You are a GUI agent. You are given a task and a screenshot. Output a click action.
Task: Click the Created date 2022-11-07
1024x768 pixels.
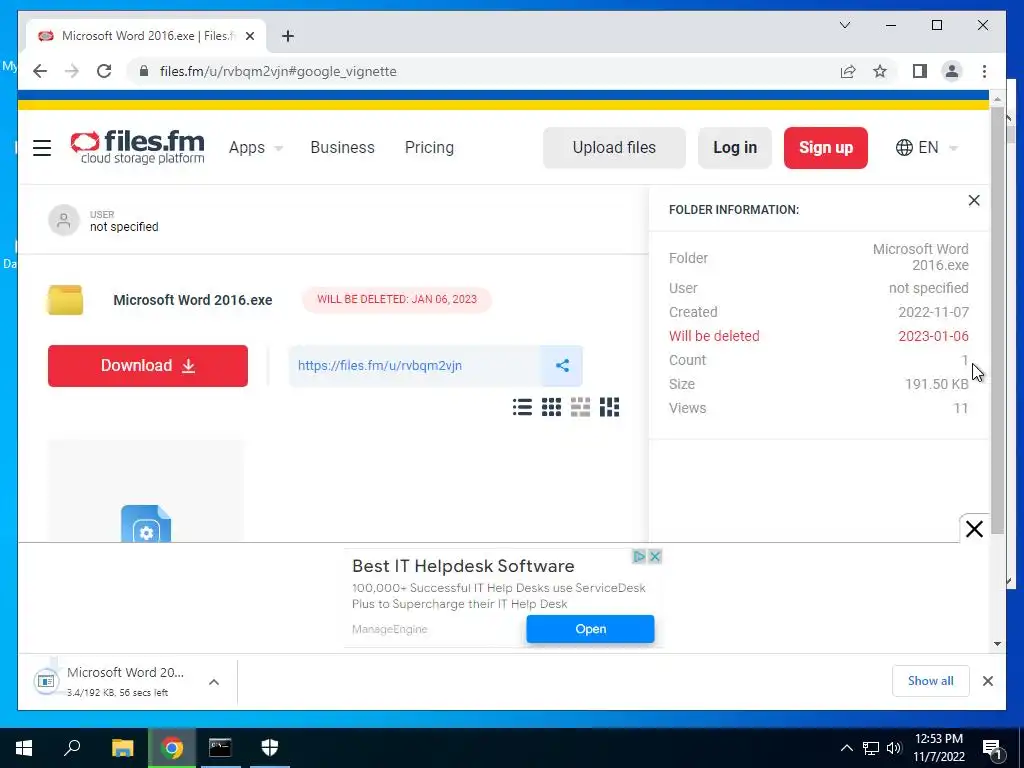click(x=933, y=312)
